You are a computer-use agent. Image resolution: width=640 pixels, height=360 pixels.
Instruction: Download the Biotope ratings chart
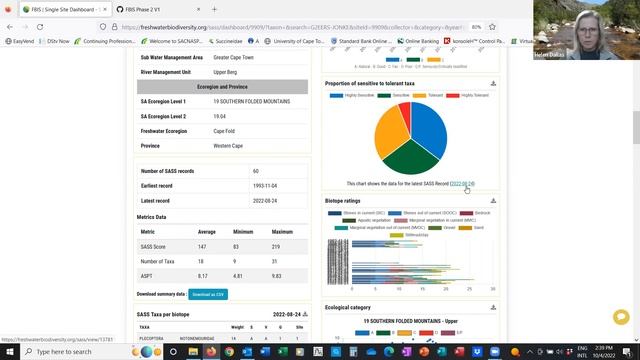click(493, 201)
